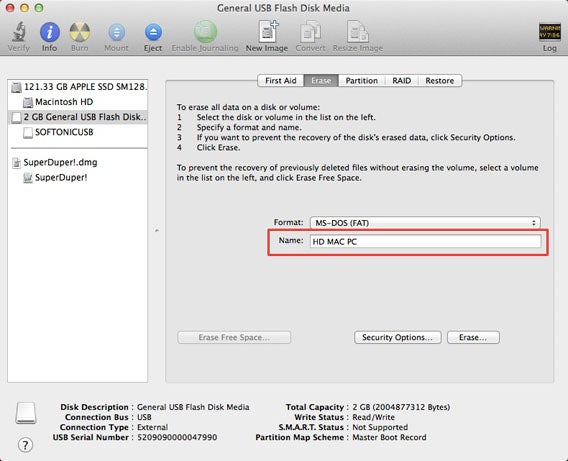Click the Erase button
This screenshot has width=568, height=461.
point(473,337)
